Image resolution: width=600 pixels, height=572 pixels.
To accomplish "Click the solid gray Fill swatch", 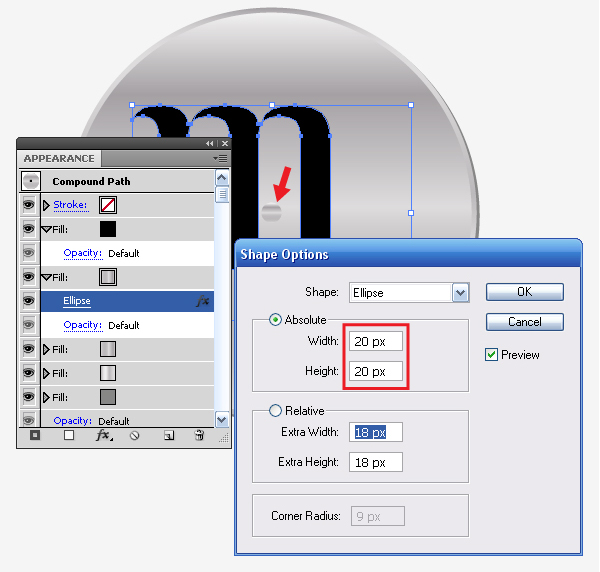I will (x=108, y=397).
